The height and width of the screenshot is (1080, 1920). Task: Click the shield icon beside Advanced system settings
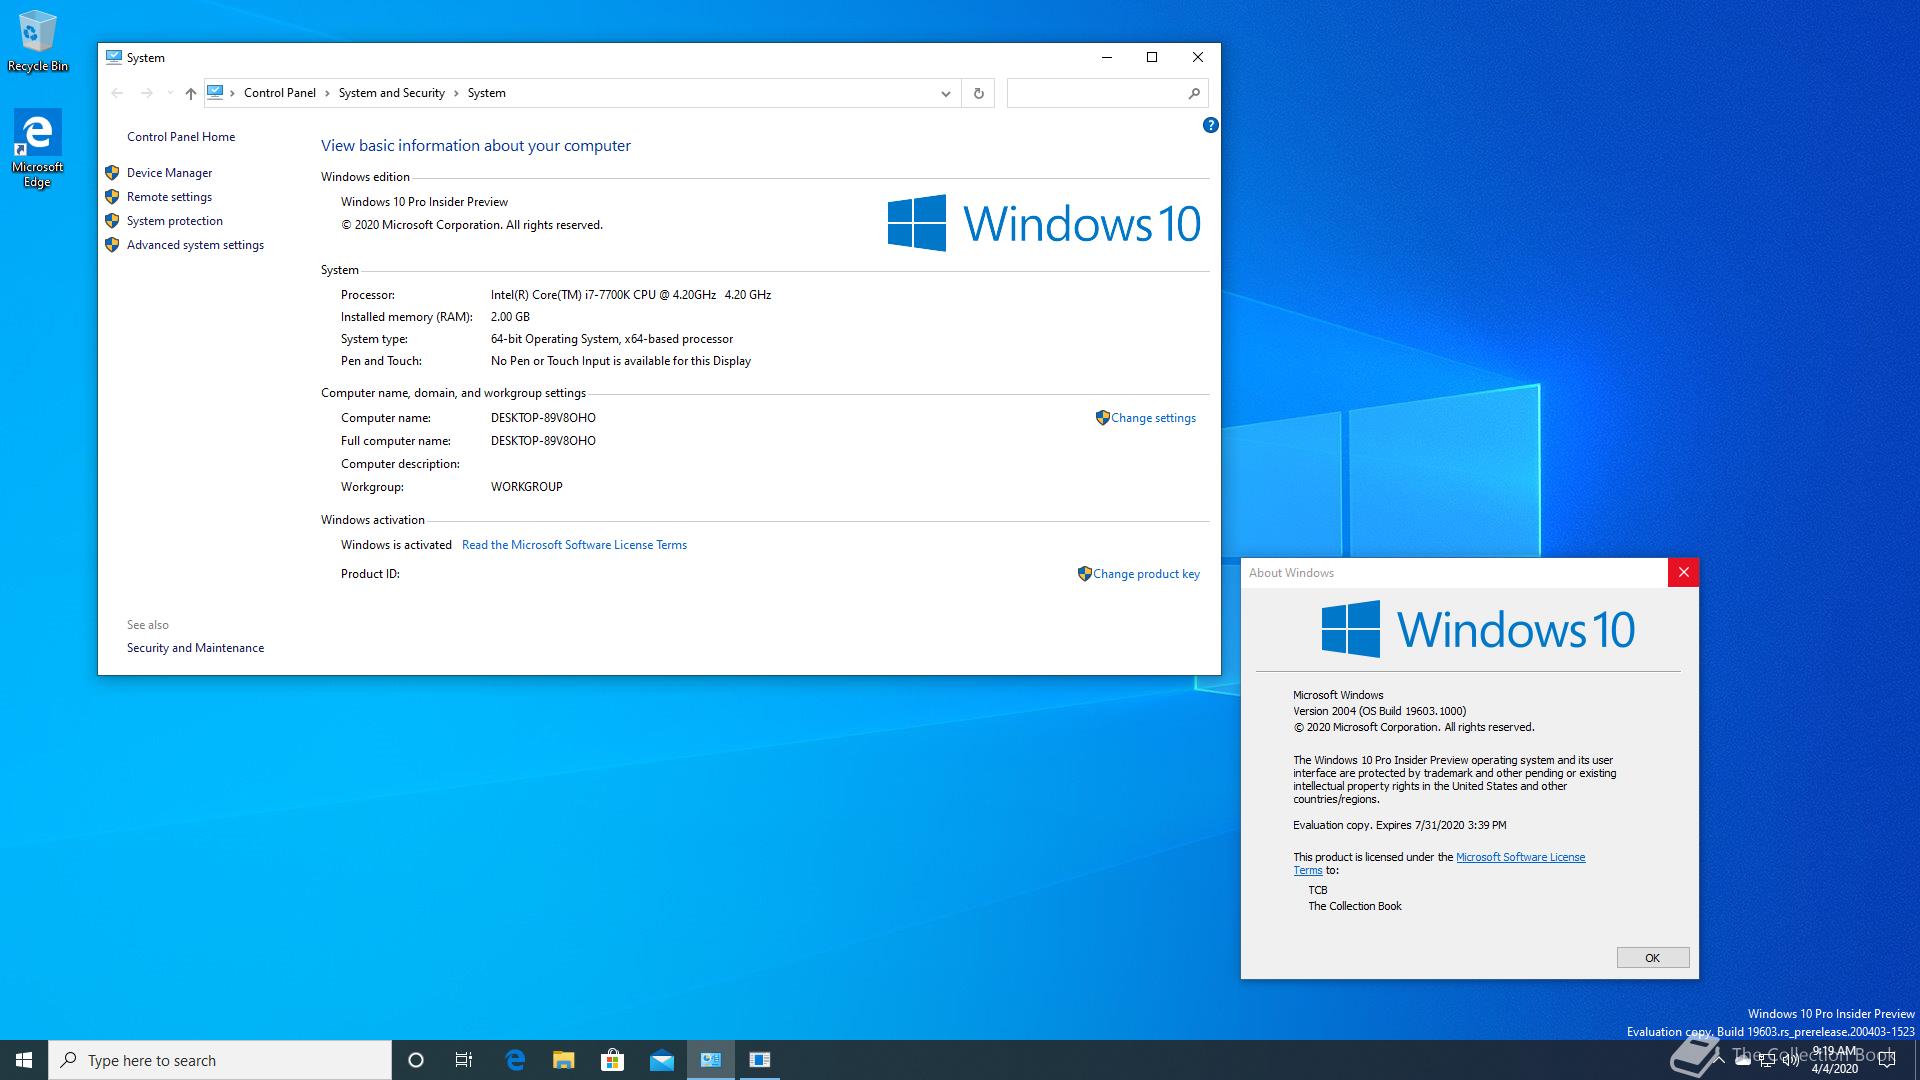[112, 245]
